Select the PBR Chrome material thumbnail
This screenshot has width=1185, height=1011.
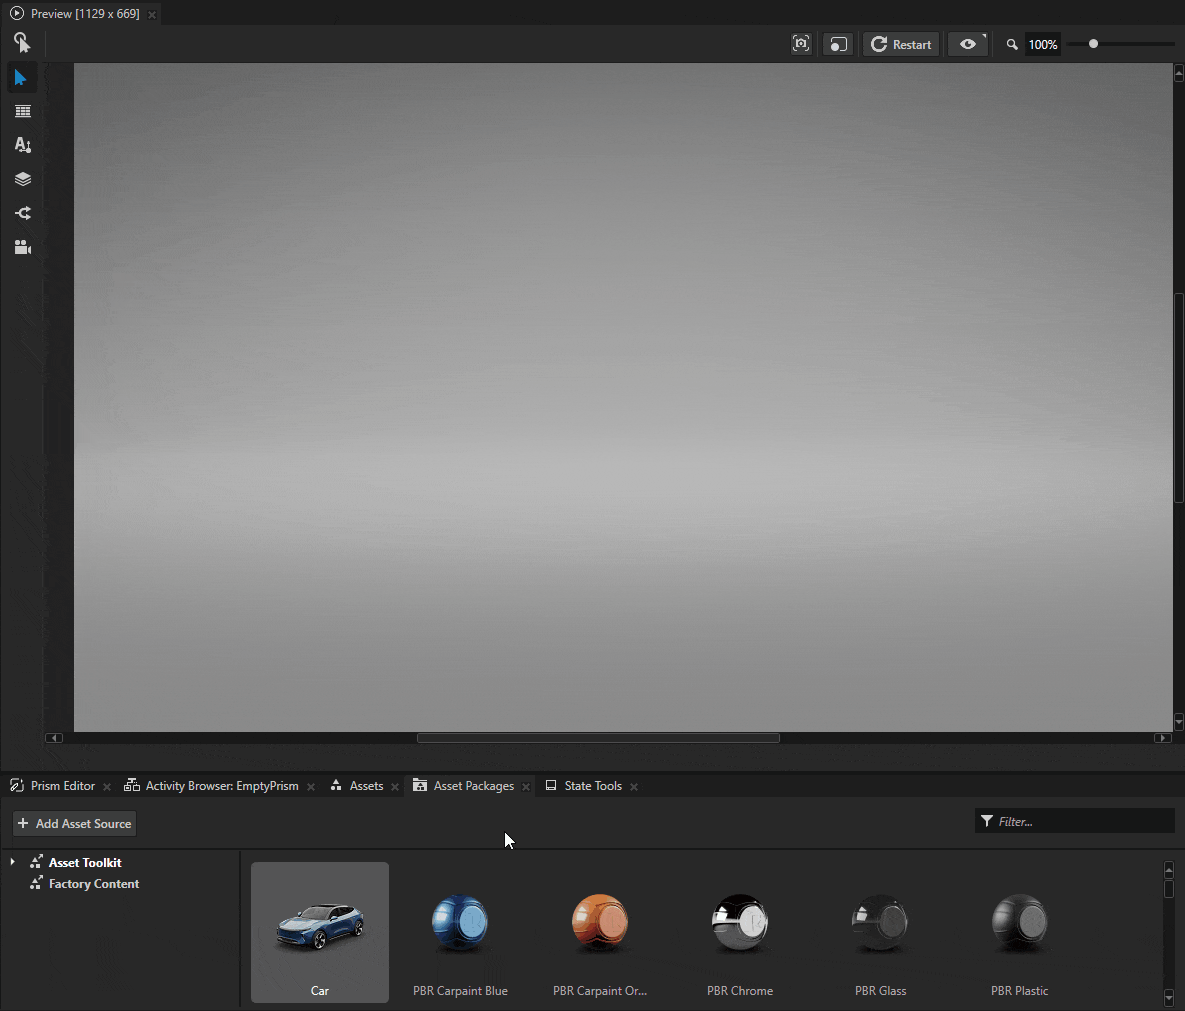click(739, 932)
